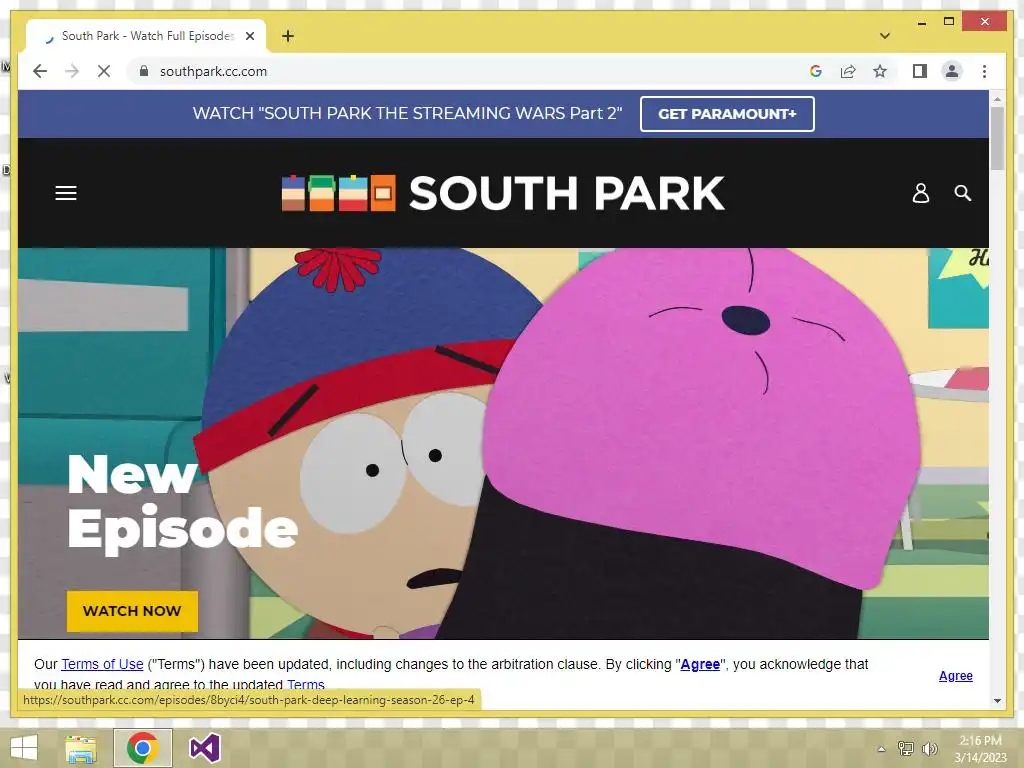Click the GET PARAMOUNT+ button
This screenshot has width=1024, height=768.
tap(727, 114)
